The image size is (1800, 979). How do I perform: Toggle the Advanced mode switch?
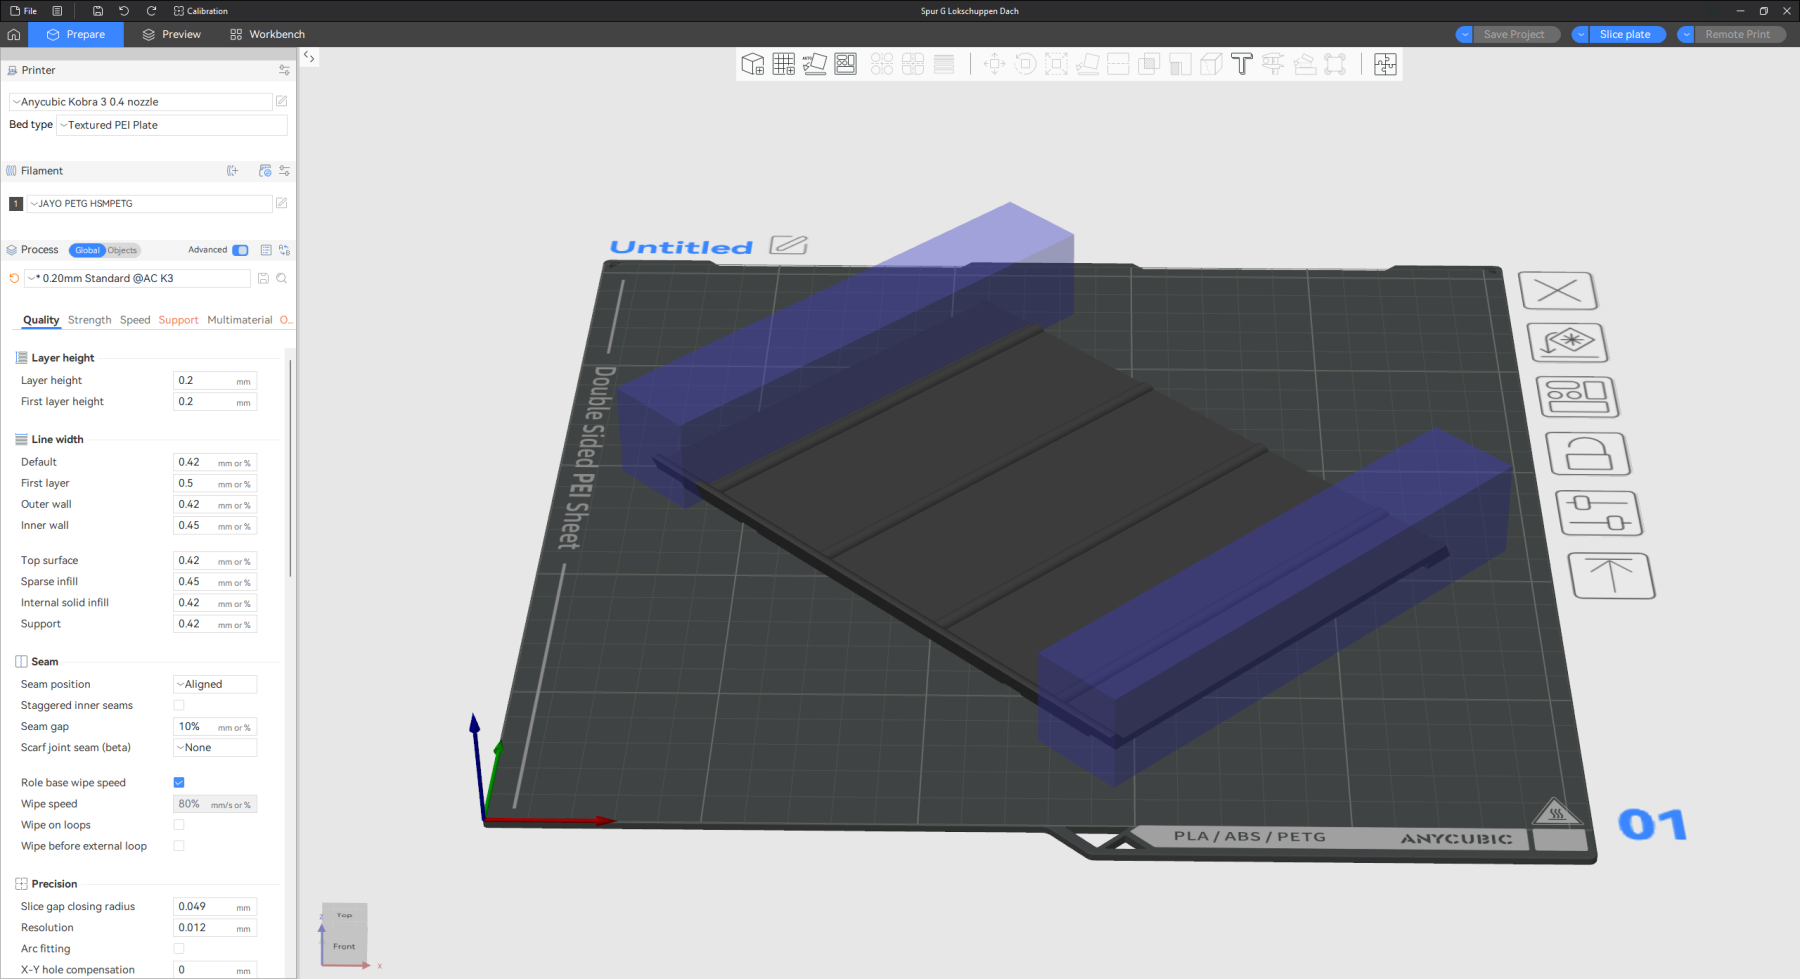pos(240,250)
